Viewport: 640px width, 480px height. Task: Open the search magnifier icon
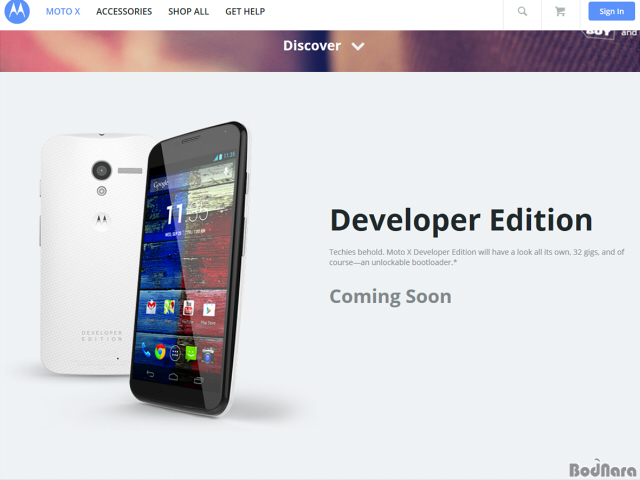click(x=522, y=11)
